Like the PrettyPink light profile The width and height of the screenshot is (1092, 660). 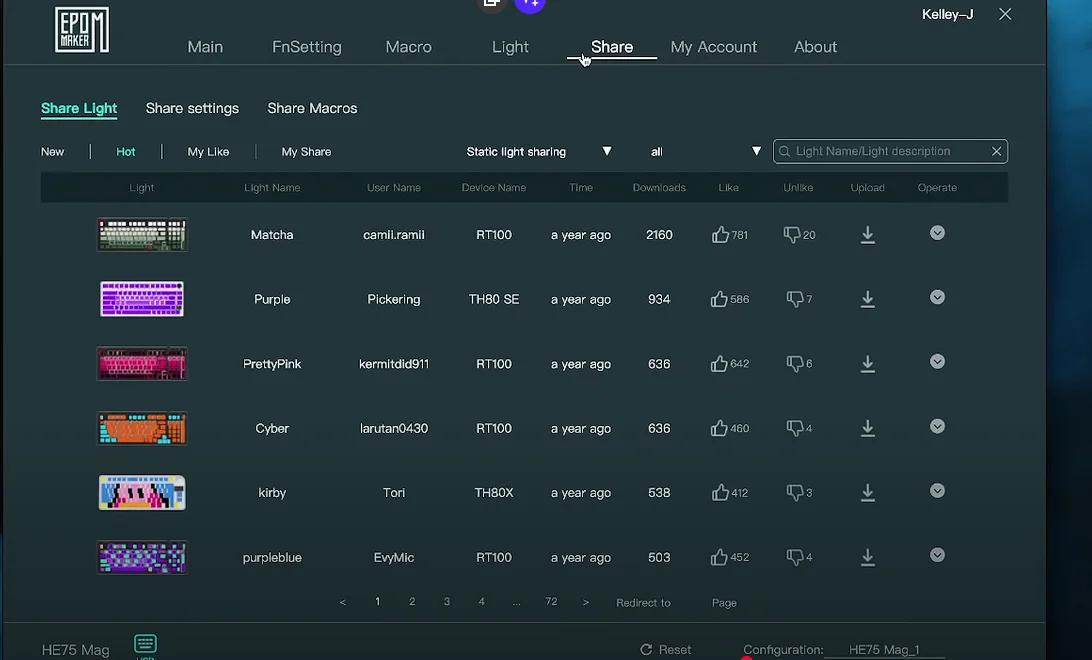(x=719, y=363)
